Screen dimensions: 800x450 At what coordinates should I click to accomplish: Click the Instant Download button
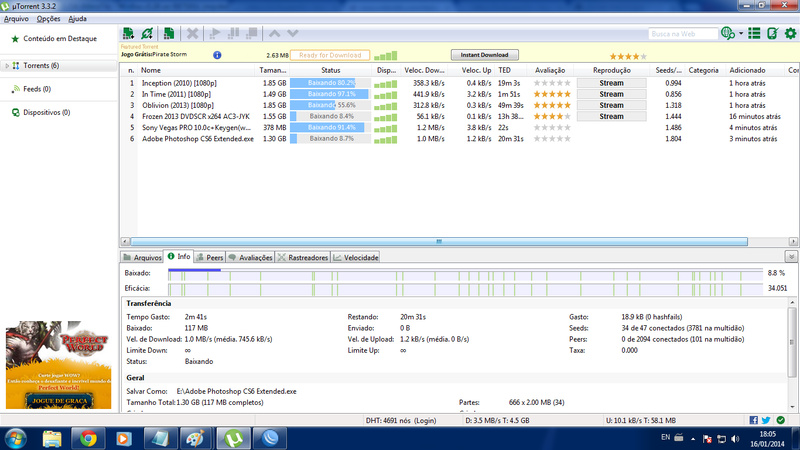(x=484, y=55)
